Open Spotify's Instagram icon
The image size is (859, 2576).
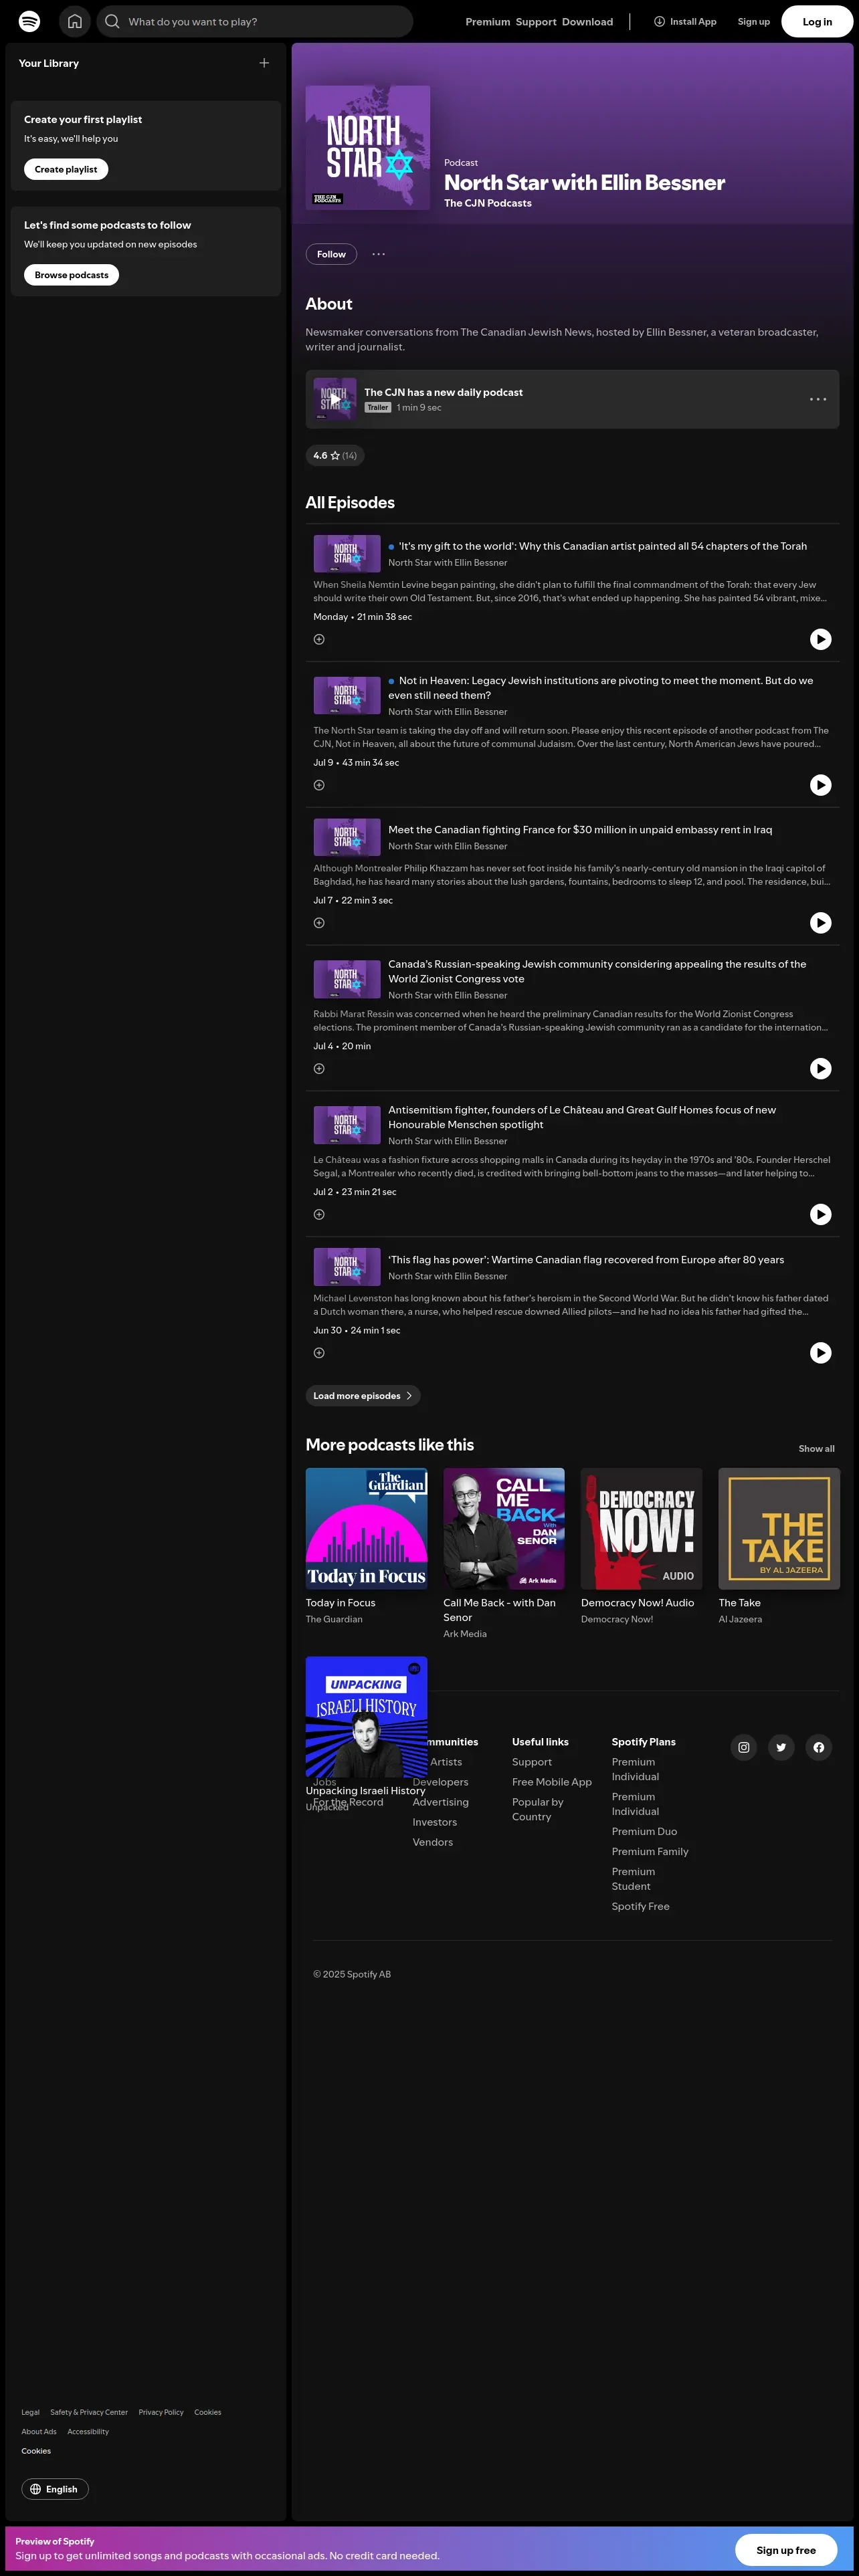click(x=744, y=1747)
